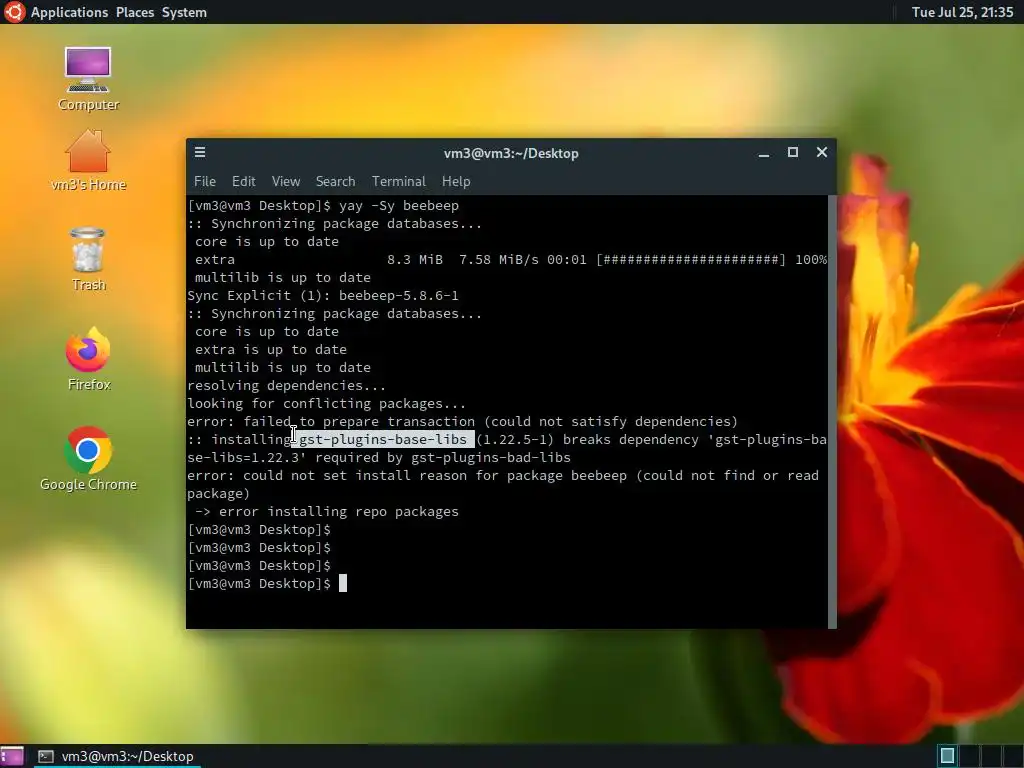
Task: Open the Applications menu in top panel
Action: pos(69,12)
